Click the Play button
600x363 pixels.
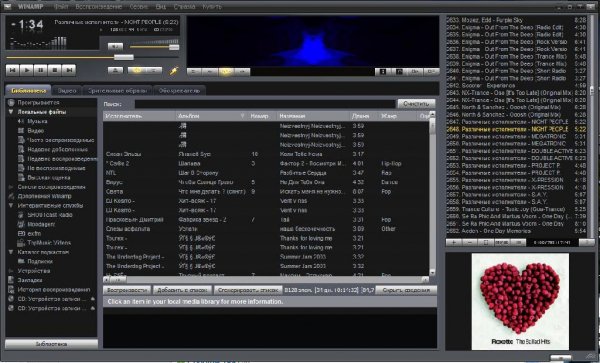[27, 70]
